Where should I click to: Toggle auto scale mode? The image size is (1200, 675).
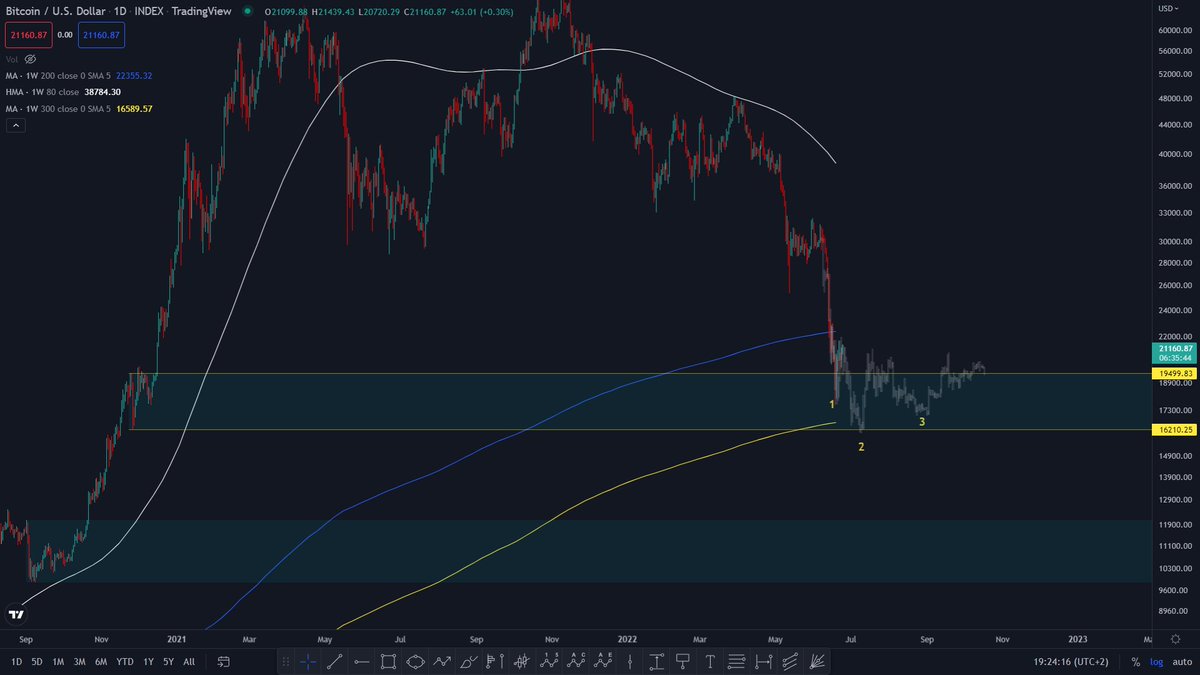[x=1180, y=661]
